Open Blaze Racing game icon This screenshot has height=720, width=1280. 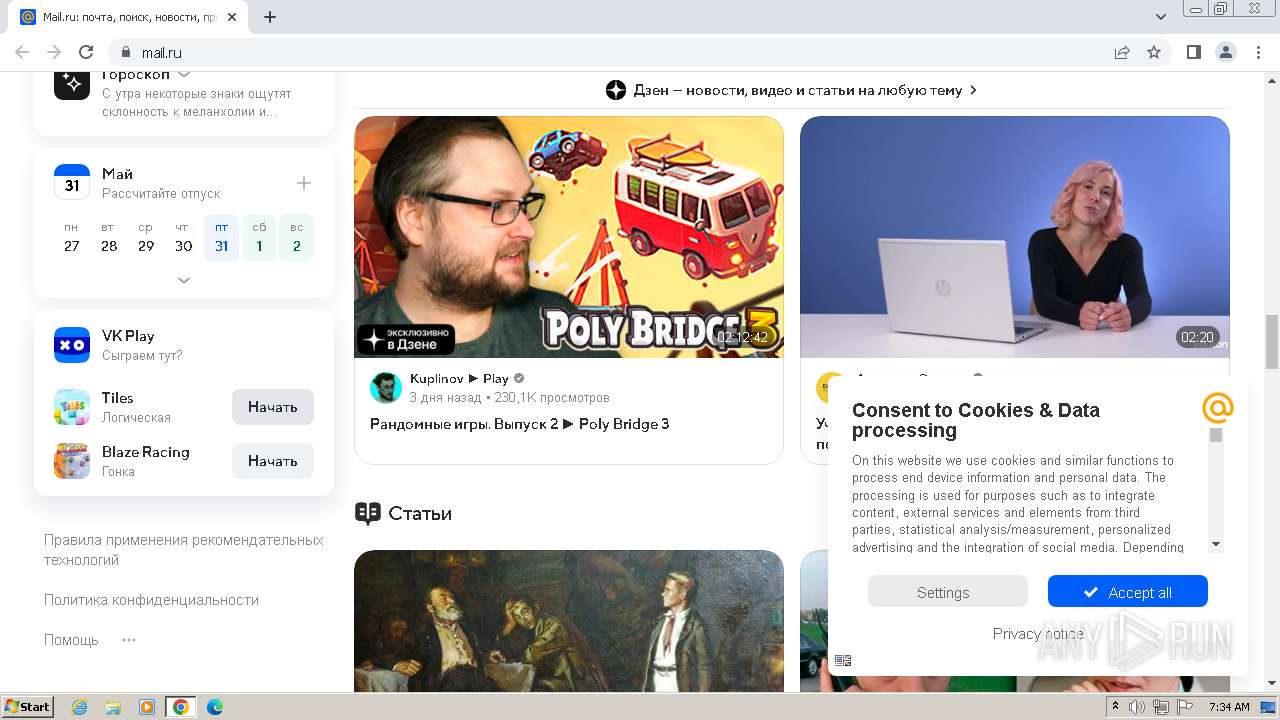click(x=72, y=461)
